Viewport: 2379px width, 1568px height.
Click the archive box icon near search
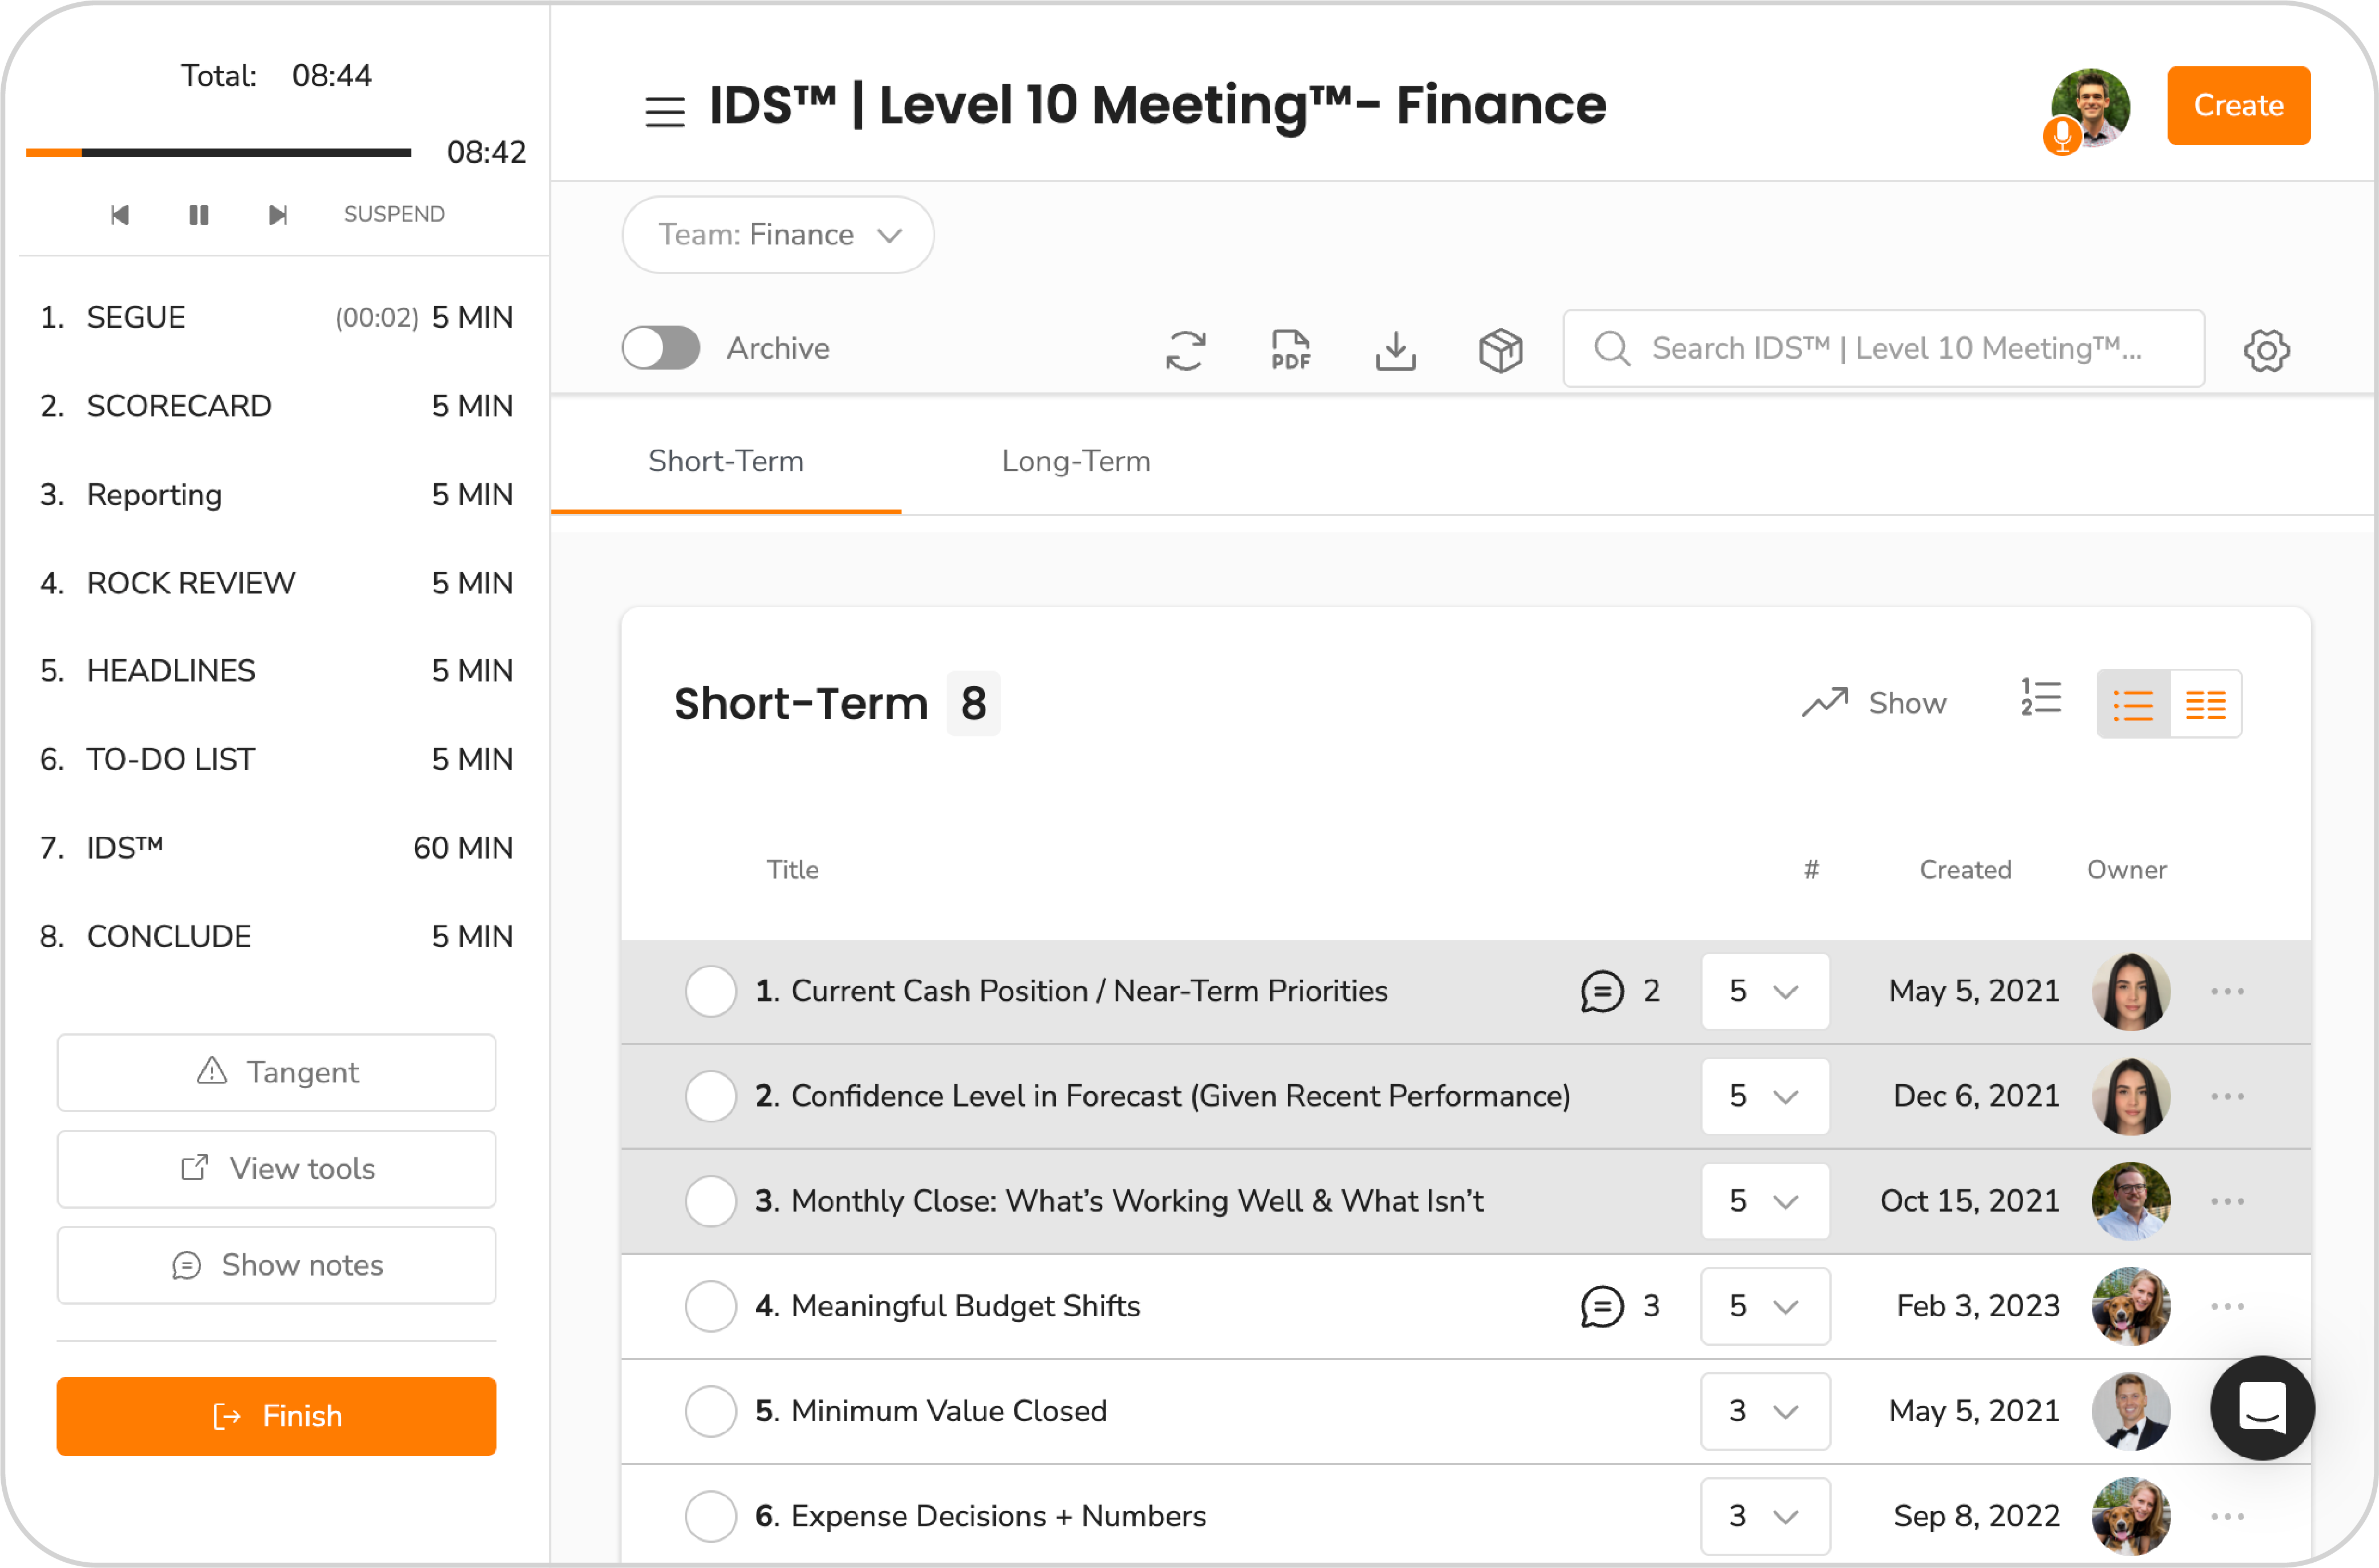tap(1500, 350)
